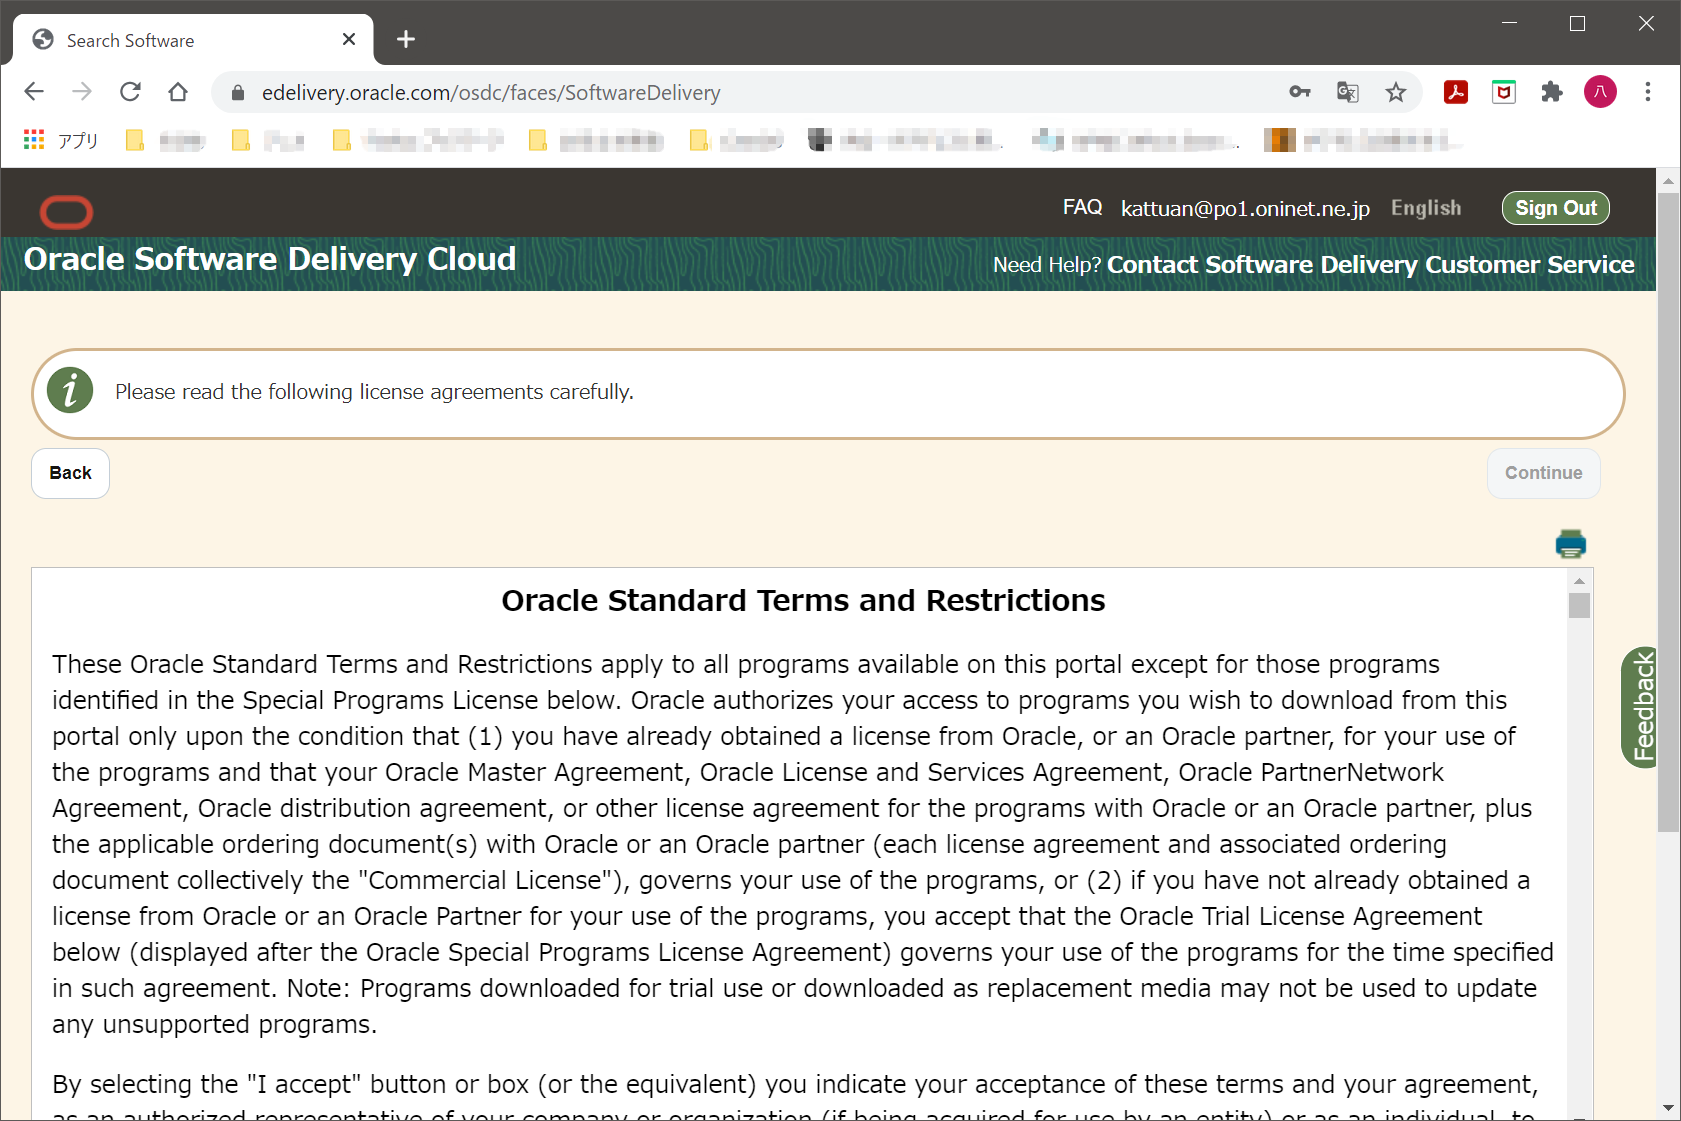Minimize the browser window
The height and width of the screenshot is (1121, 1681).
1510,23
